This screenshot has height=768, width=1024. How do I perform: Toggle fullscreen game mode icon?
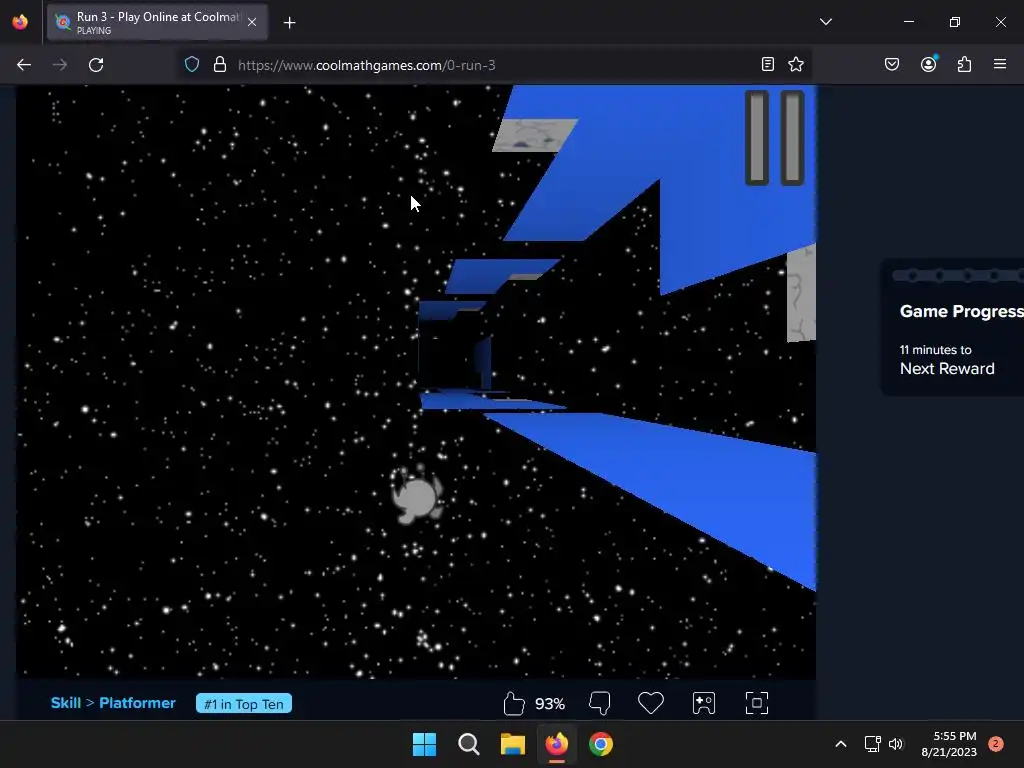[x=757, y=703]
